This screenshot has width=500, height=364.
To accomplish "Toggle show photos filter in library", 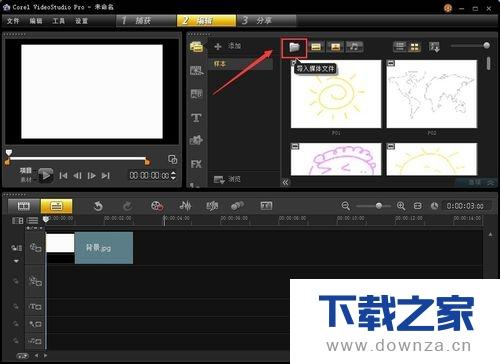I will click(x=335, y=47).
